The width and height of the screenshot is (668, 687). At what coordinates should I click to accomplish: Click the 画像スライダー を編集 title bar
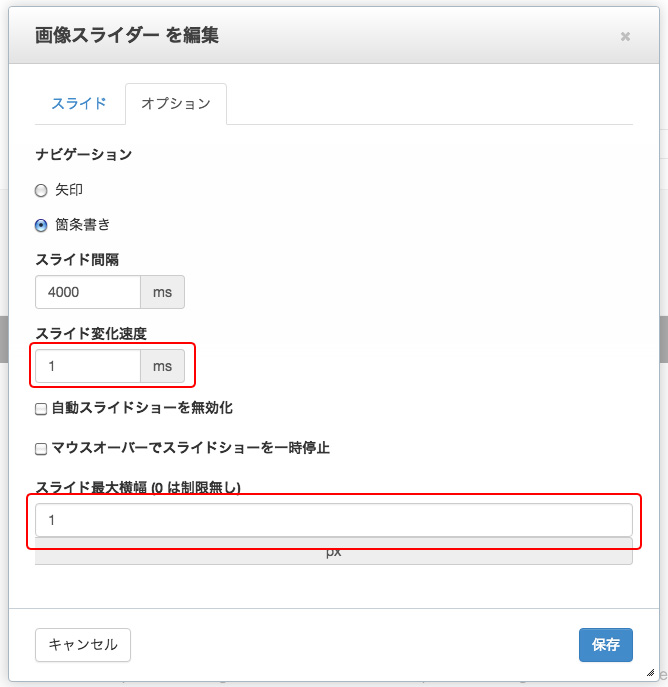(x=334, y=35)
